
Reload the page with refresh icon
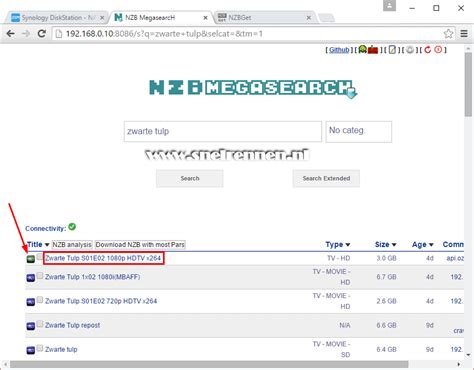click(x=42, y=34)
